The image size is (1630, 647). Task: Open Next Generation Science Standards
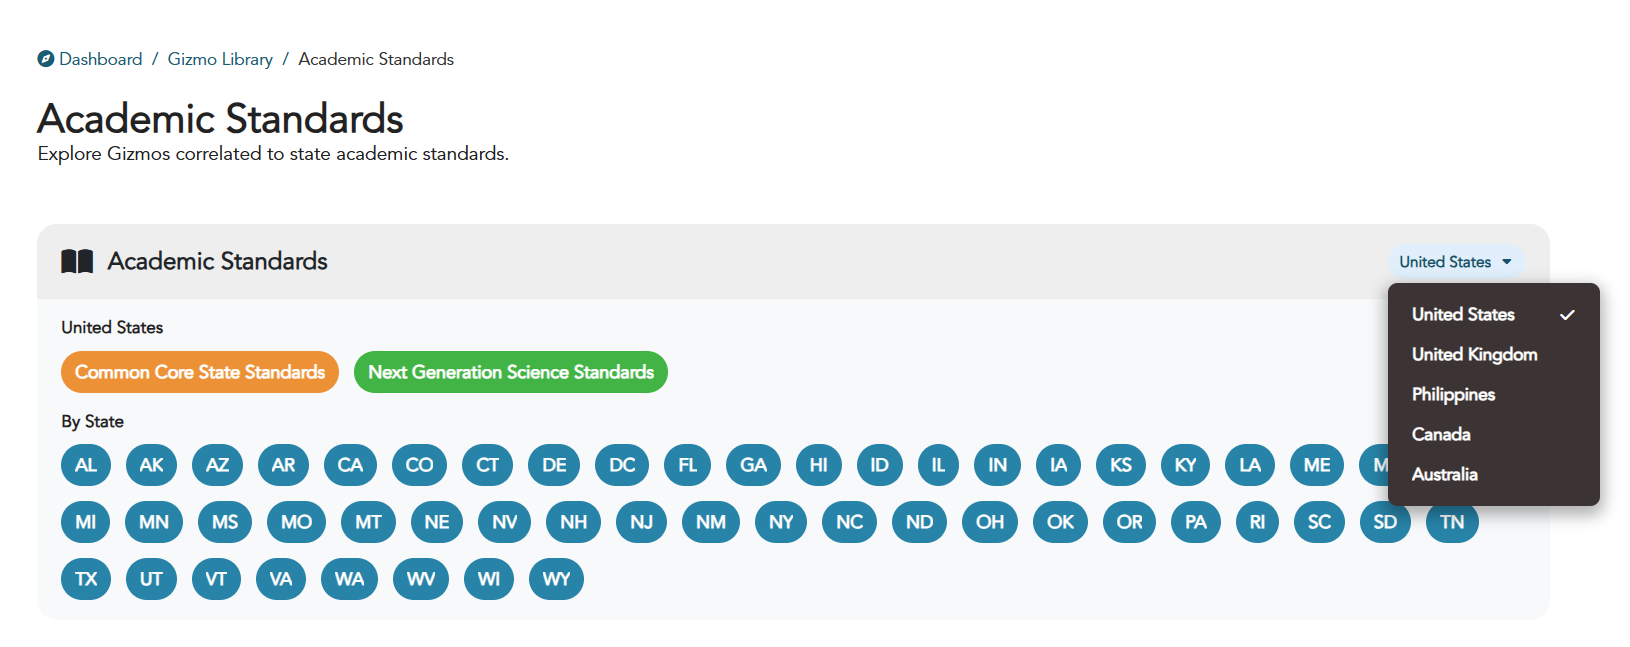click(x=510, y=372)
